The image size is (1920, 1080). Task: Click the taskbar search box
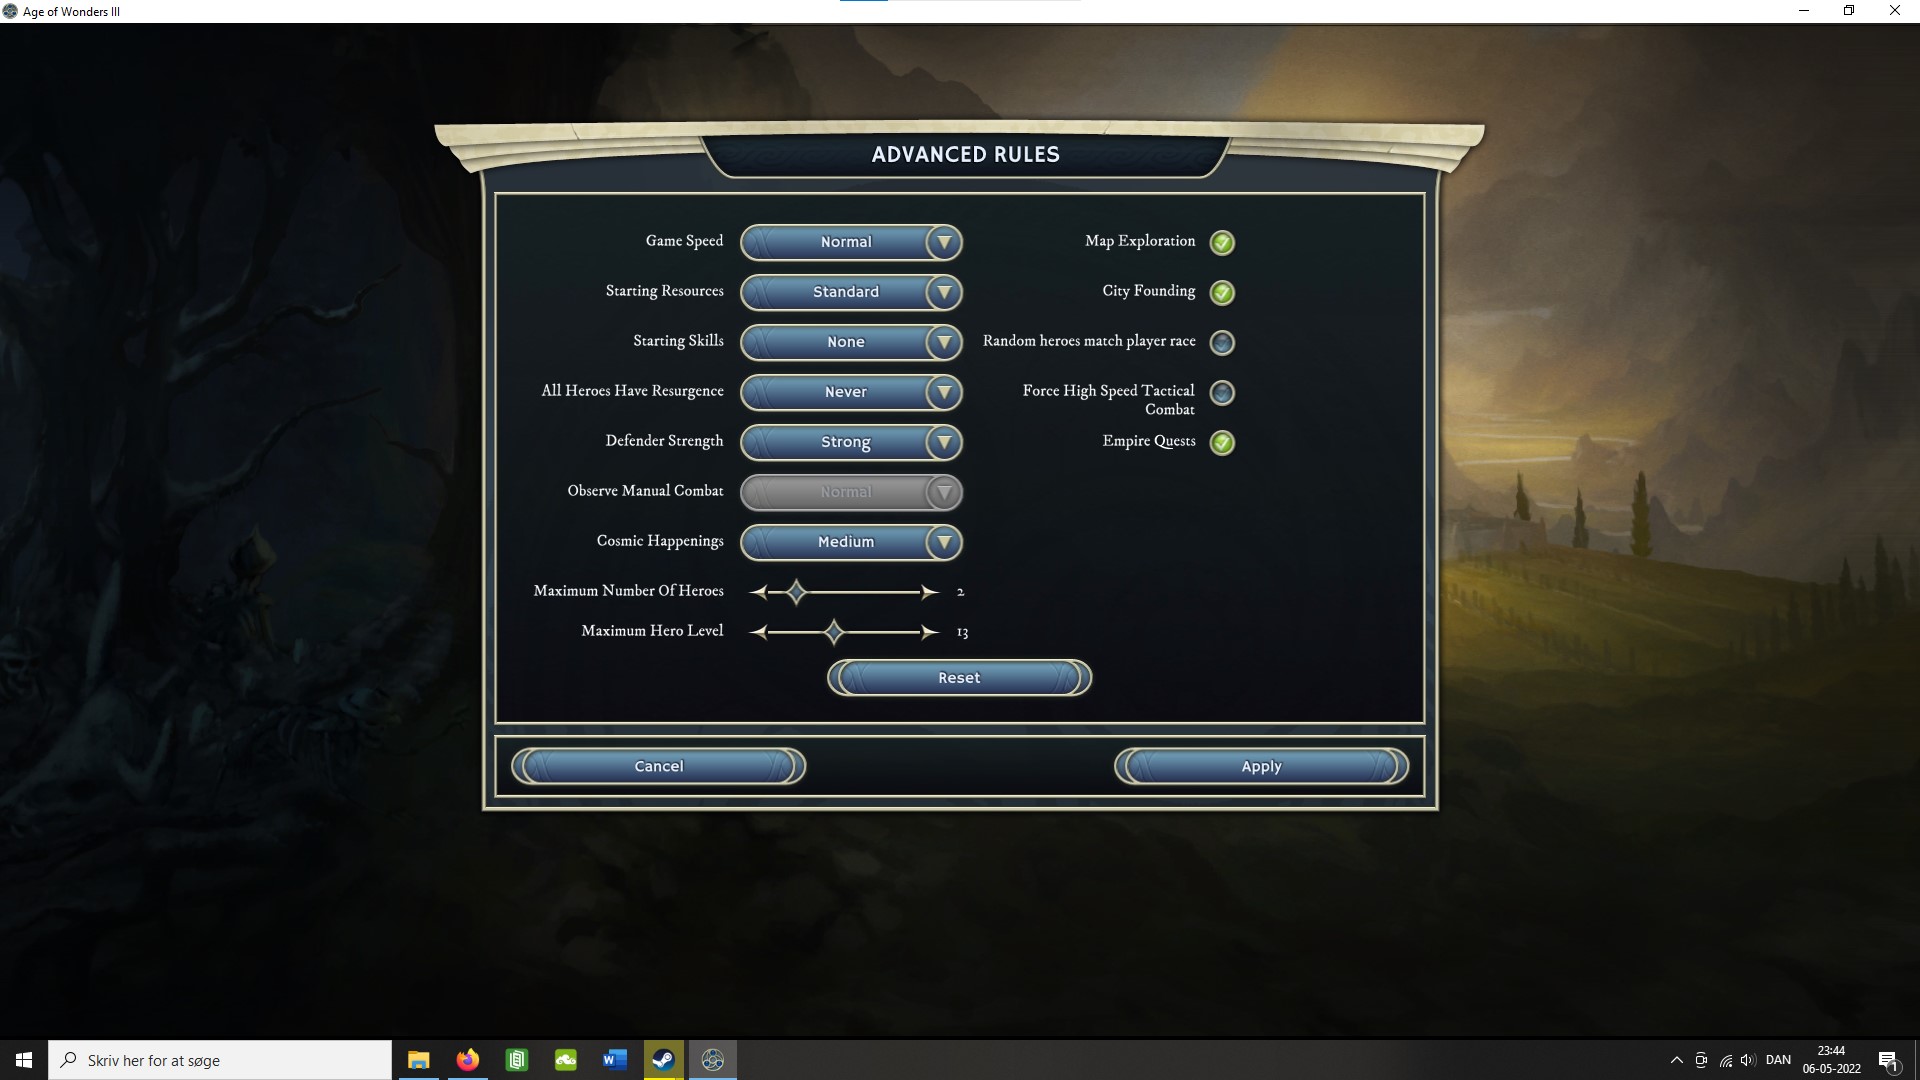click(220, 1060)
